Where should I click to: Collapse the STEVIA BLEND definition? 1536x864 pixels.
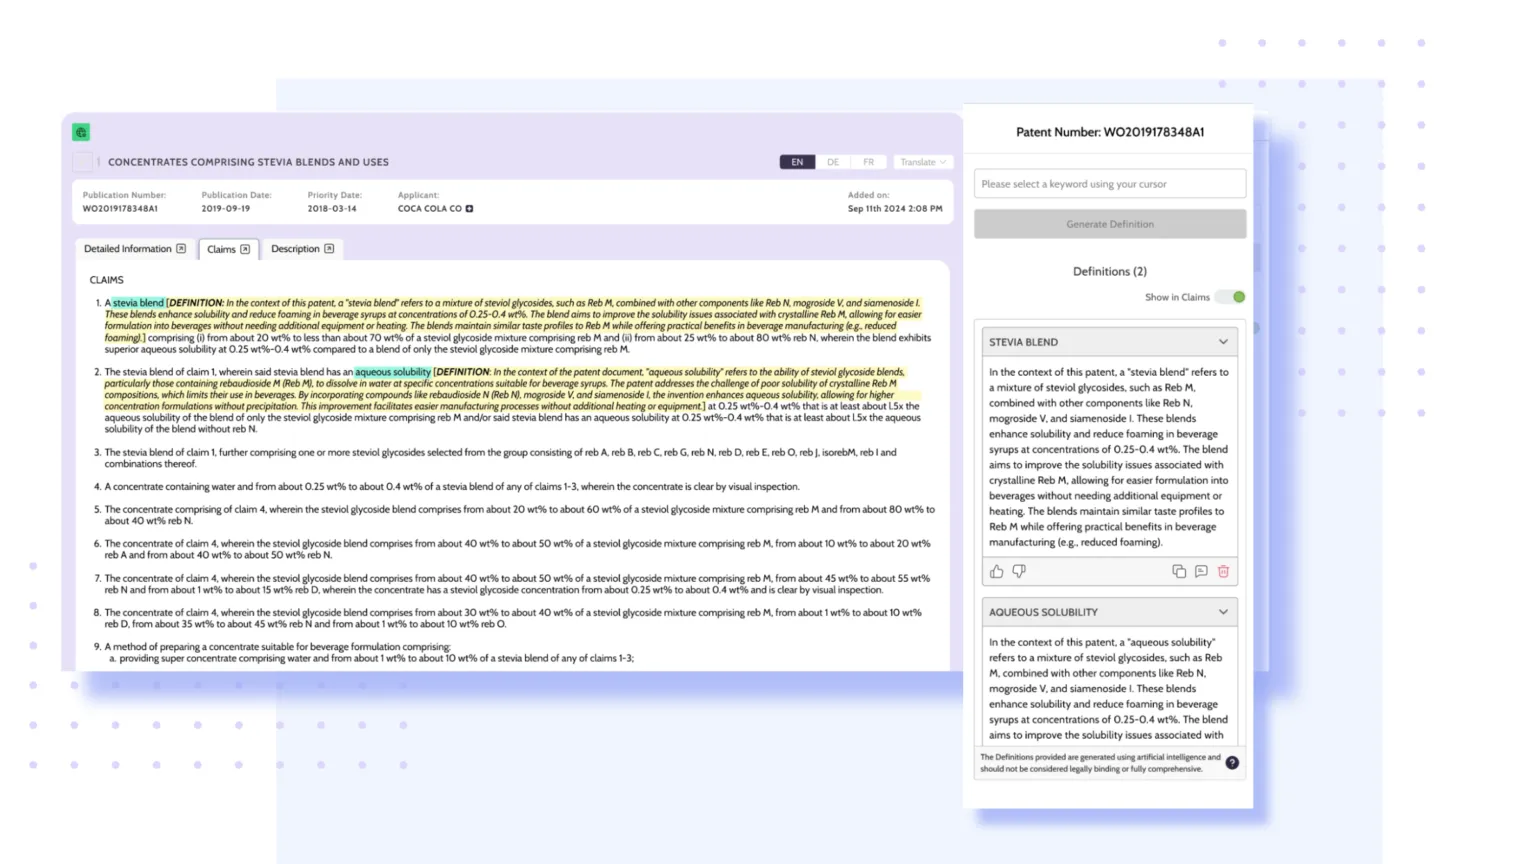tap(1223, 342)
